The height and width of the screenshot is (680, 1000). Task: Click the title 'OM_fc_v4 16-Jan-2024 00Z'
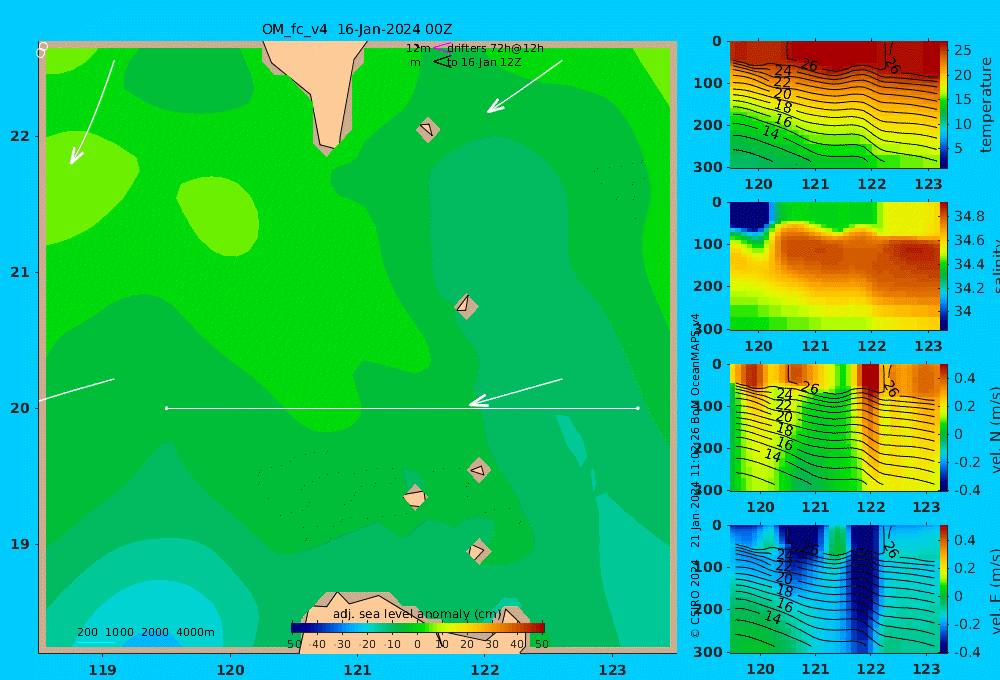(357, 29)
